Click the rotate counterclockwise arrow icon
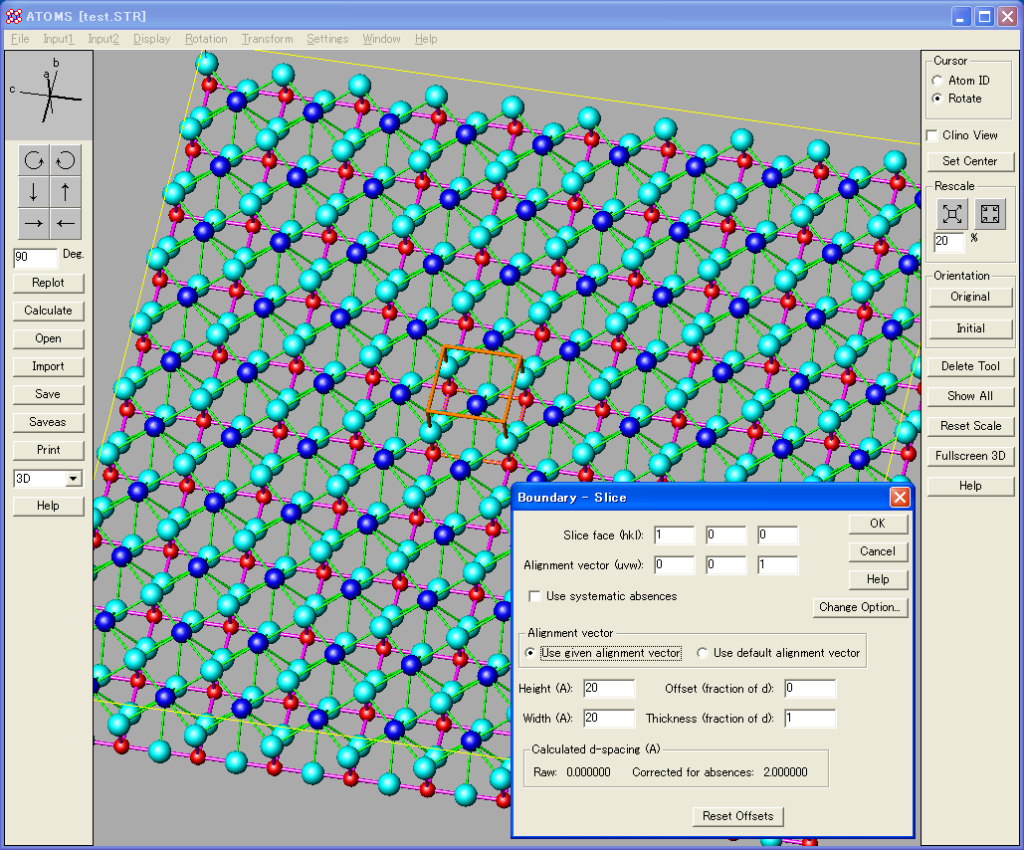Screen dimensions: 1024x850 click(64, 160)
